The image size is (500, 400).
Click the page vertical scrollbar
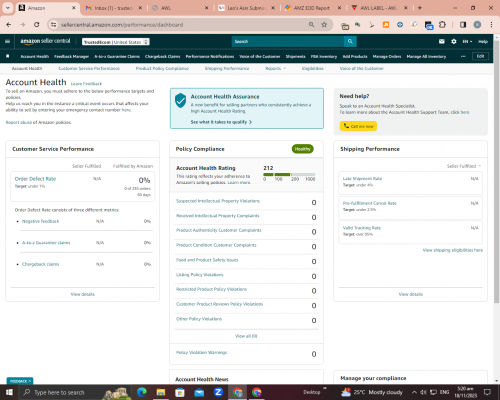[497, 173]
